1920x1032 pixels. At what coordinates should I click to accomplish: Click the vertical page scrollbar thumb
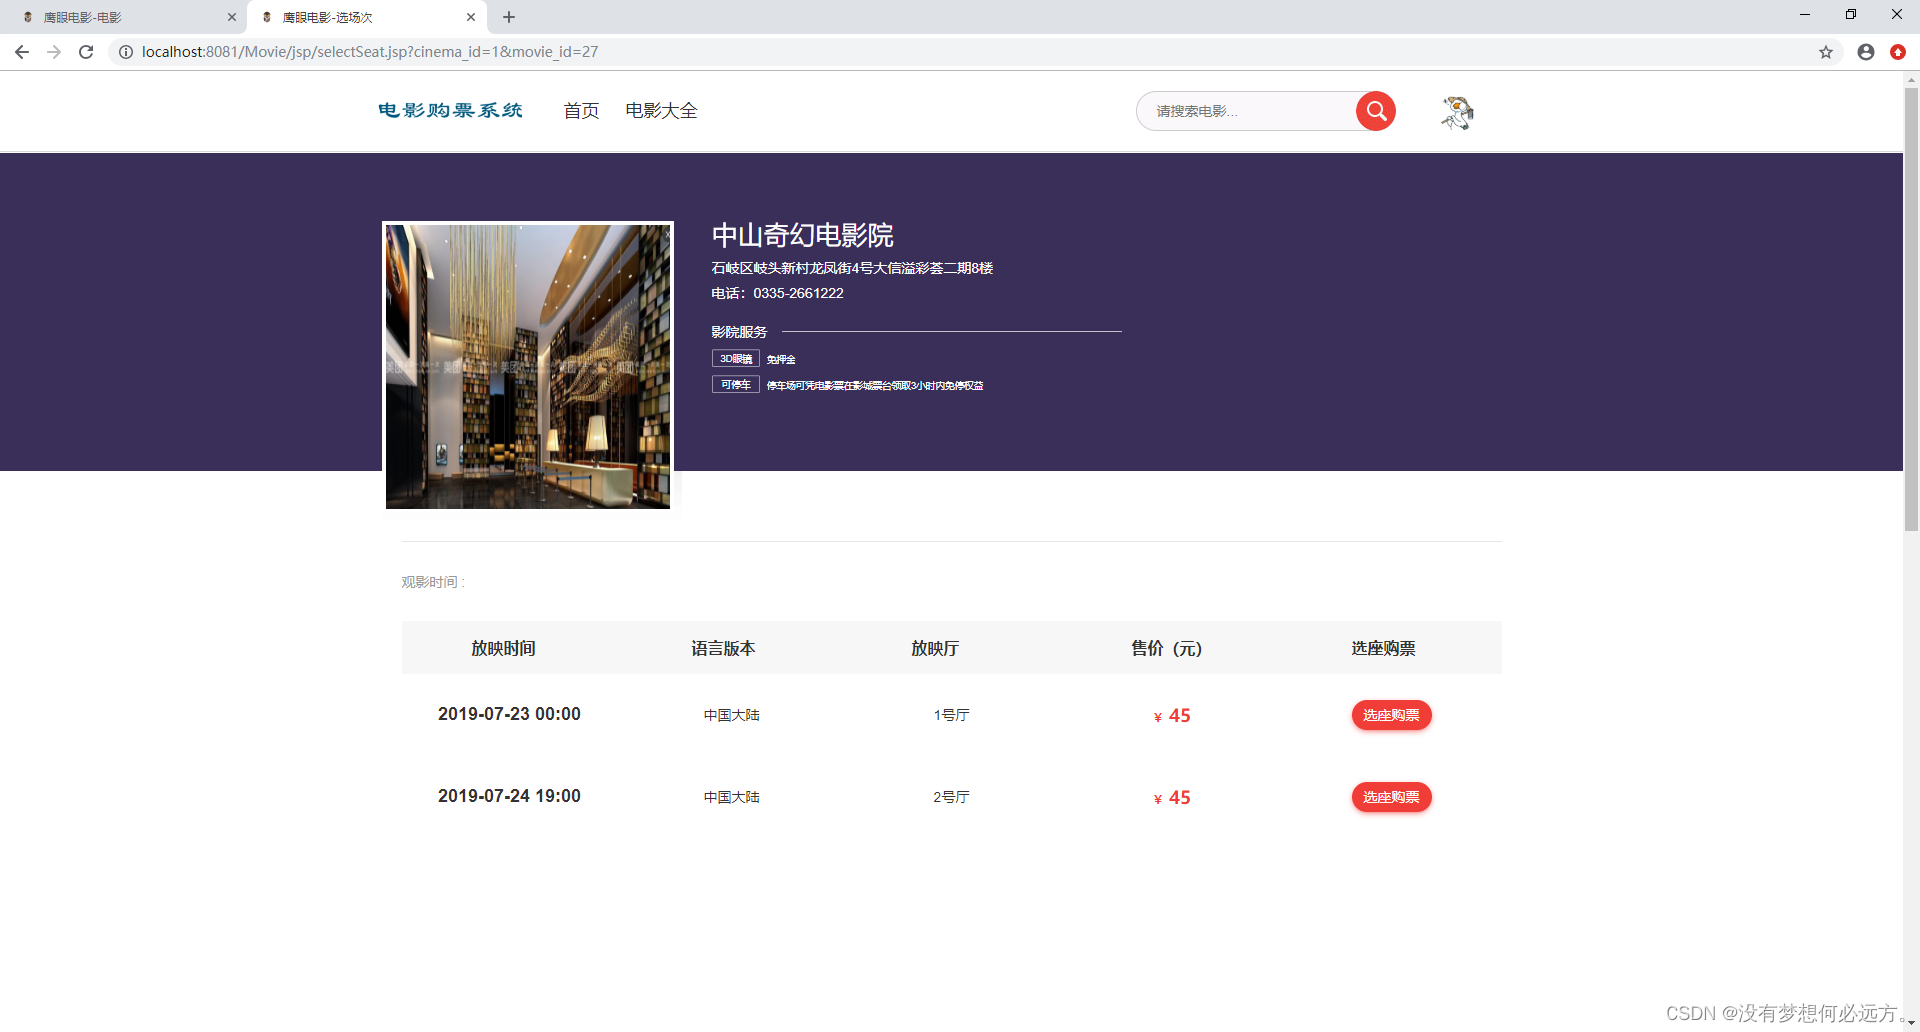pos(1911,308)
